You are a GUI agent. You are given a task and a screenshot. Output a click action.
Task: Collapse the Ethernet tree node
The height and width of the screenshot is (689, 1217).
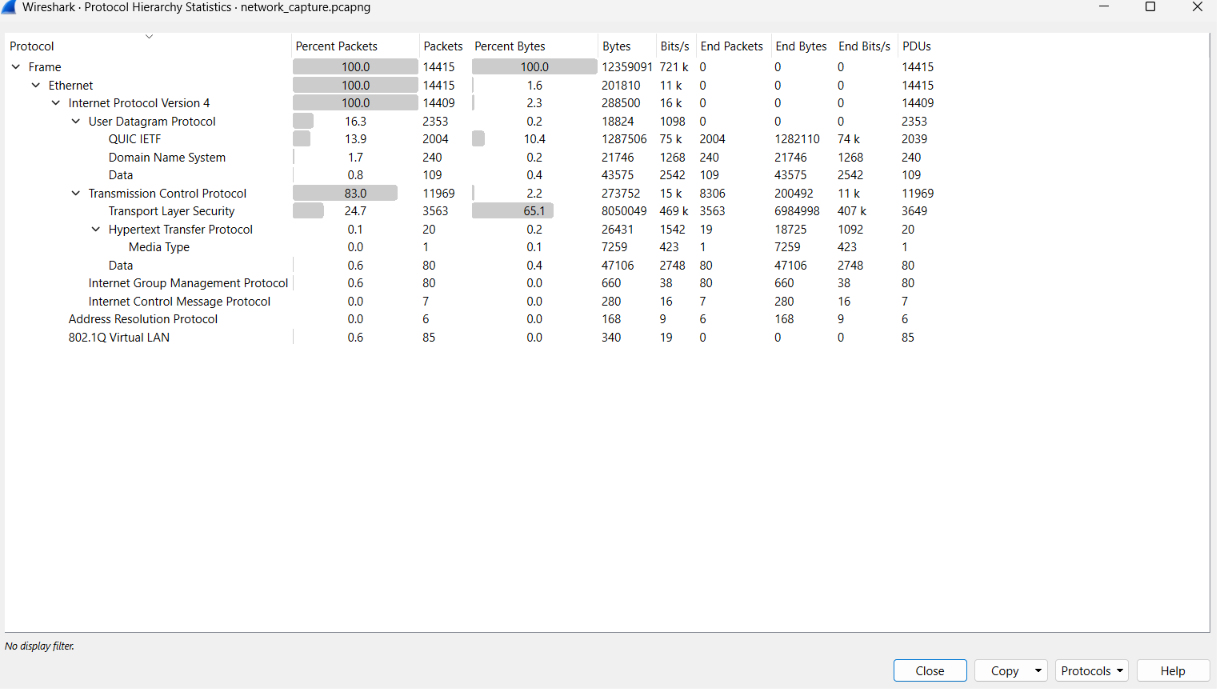[36, 85]
